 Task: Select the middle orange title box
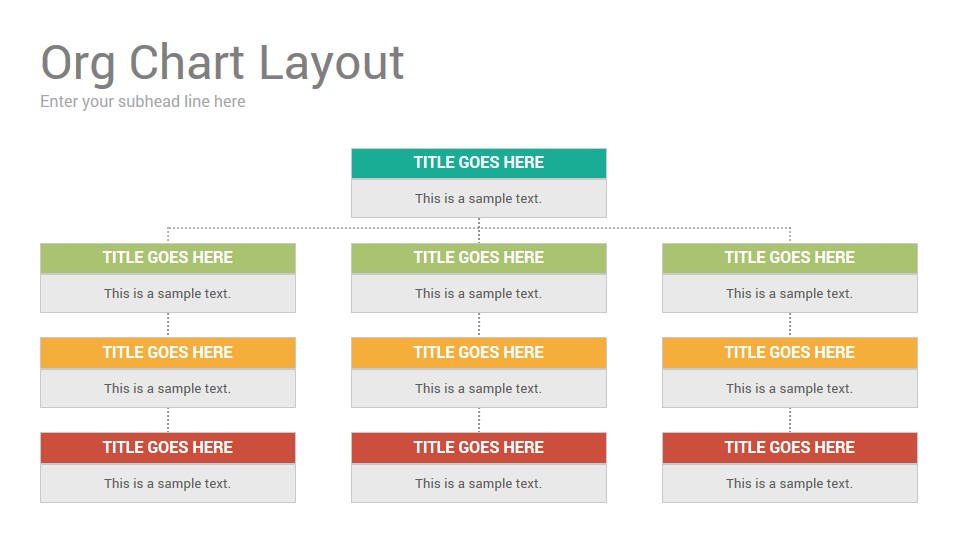(x=479, y=353)
